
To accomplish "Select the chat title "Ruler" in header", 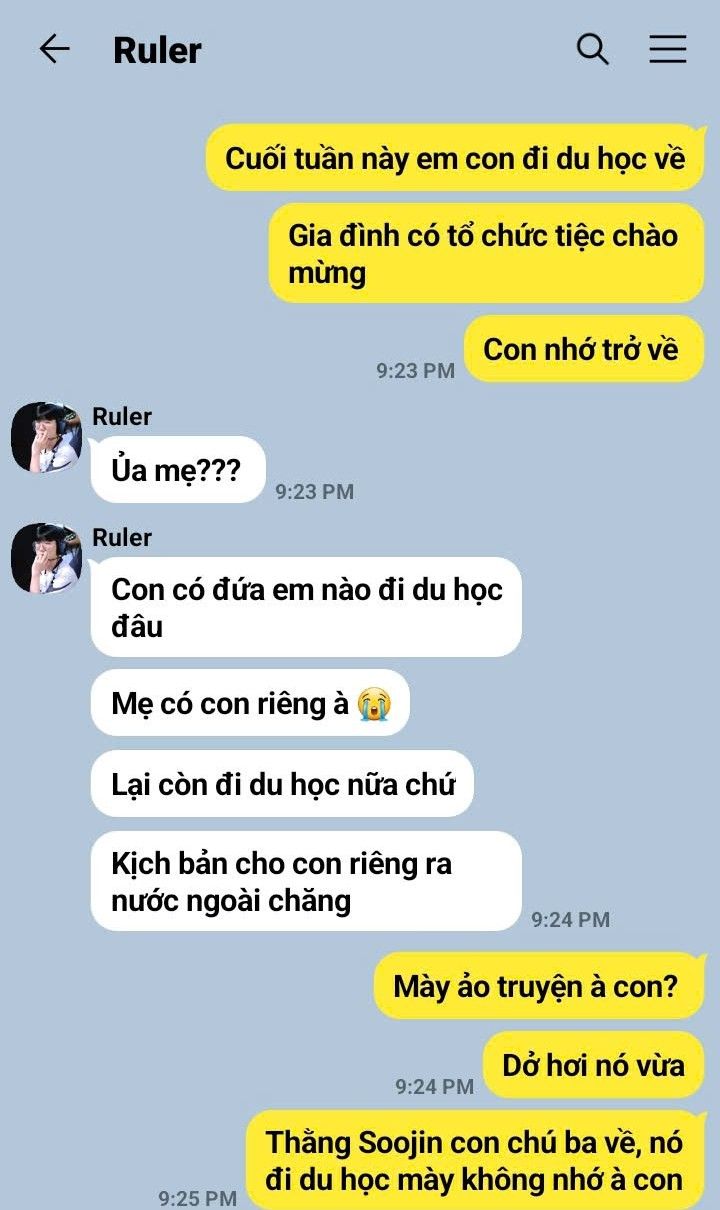I will click(157, 50).
